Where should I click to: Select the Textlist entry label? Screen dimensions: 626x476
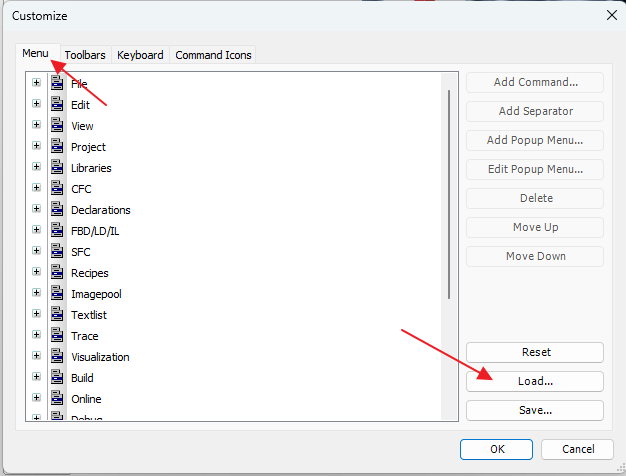tap(89, 315)
